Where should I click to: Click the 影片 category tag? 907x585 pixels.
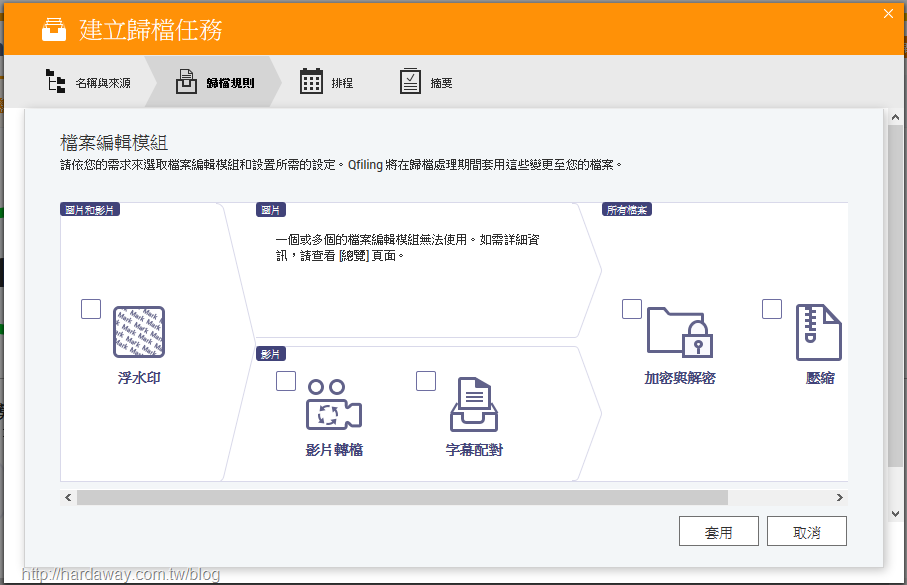click(271, 354)
